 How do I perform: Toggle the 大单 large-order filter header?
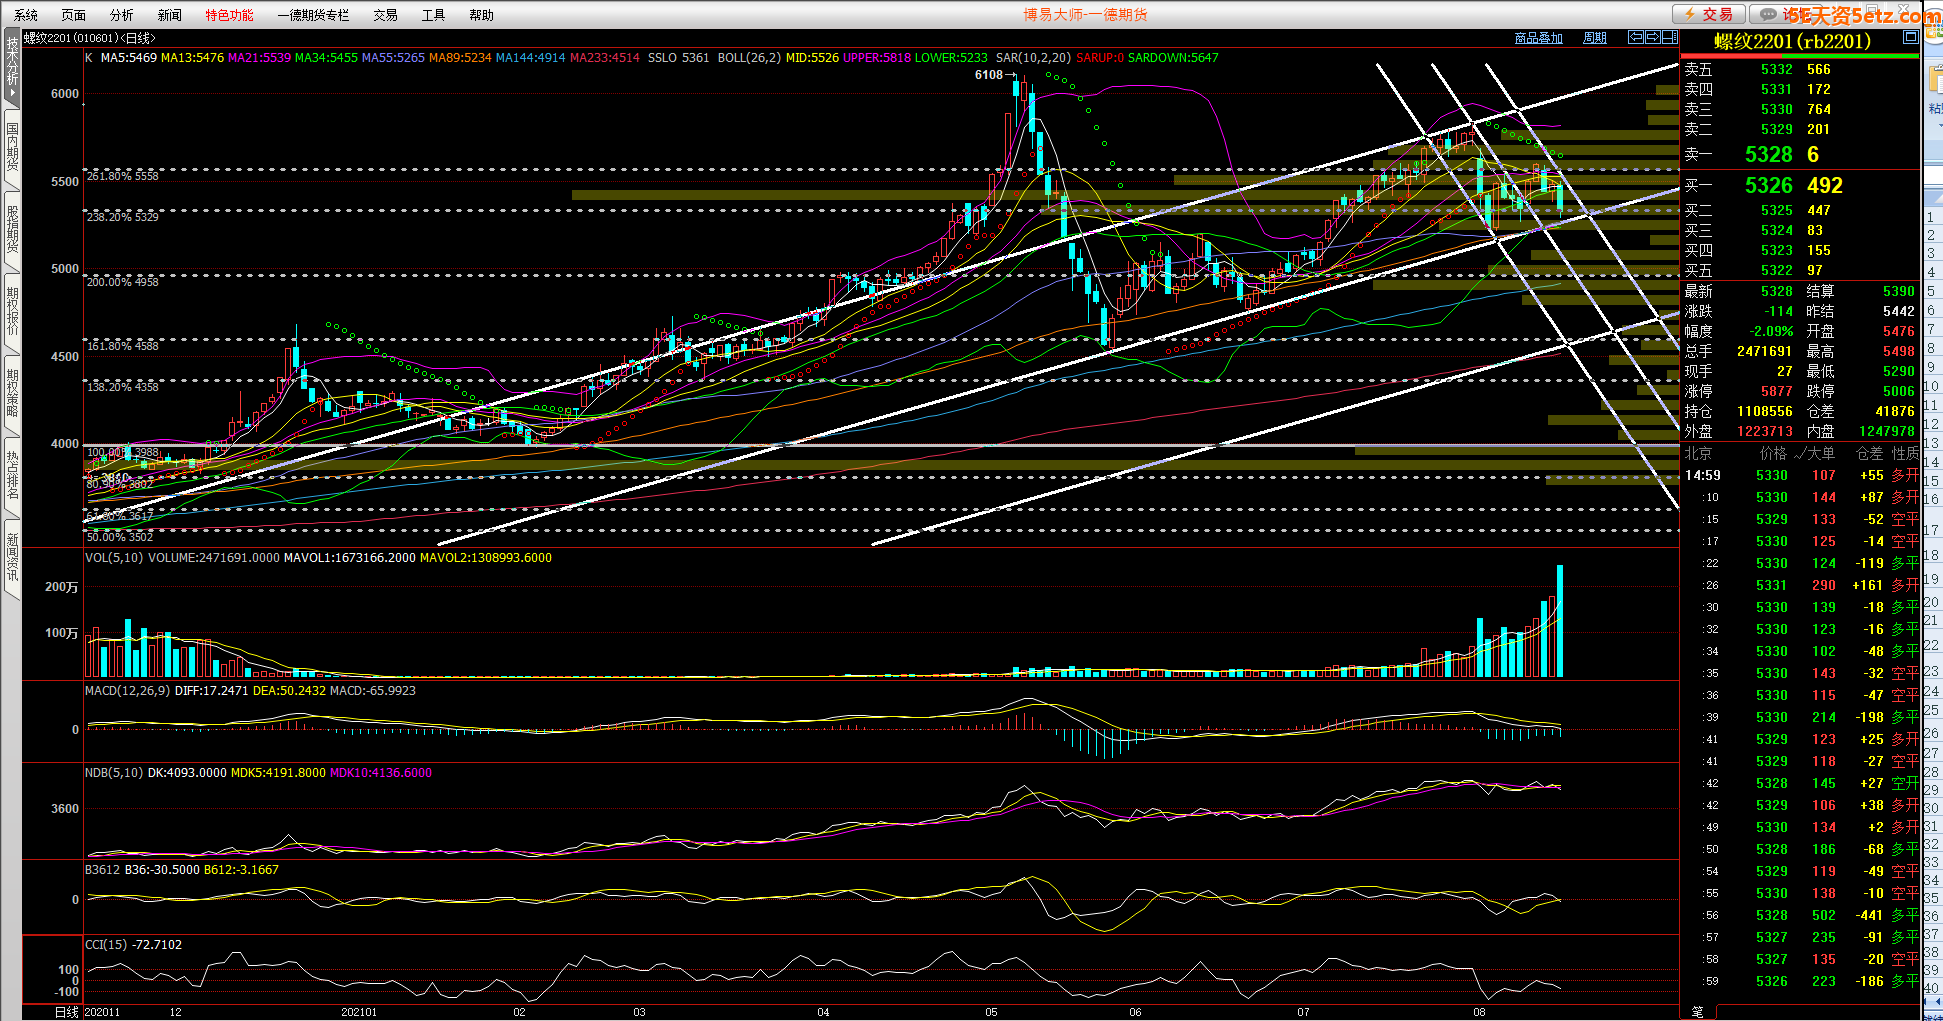[1819, 453]
